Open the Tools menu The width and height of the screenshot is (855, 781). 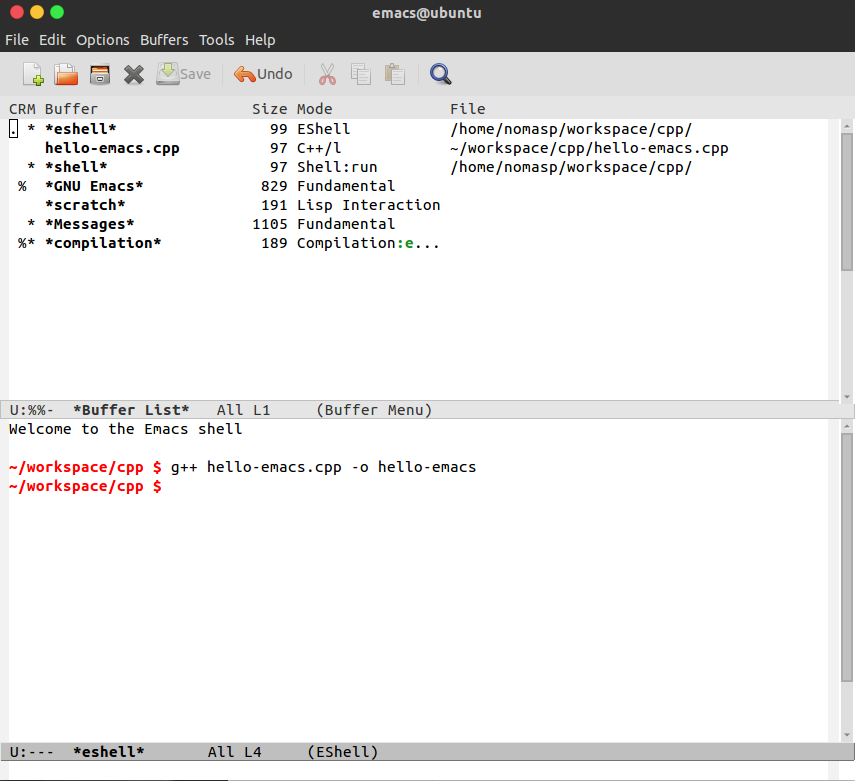[x=216, y=40]
